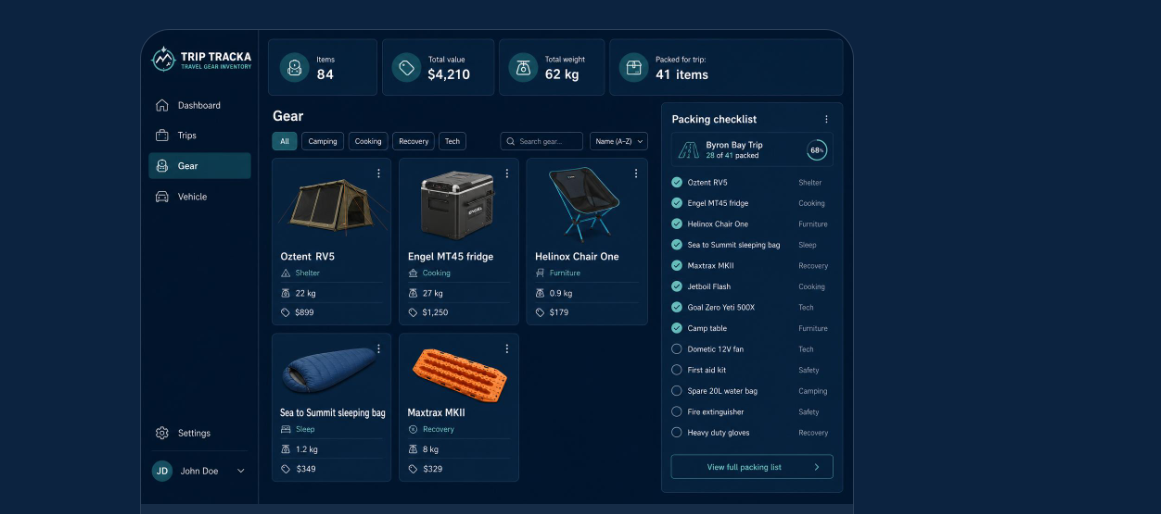Open the Maxtrax MKII card three-dot menu
Screen dimensions: 1161x514
click(x=506, y=348)
